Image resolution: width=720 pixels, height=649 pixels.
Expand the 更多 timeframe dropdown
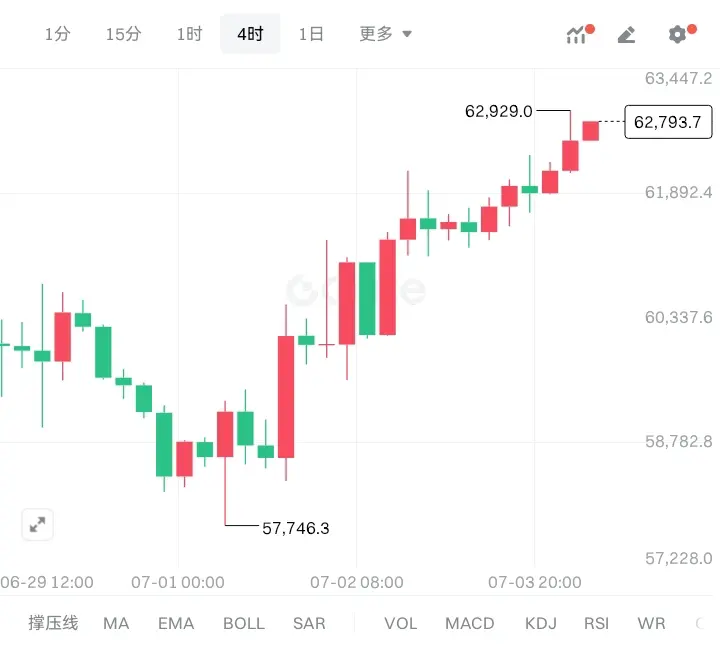click(385, 34)
